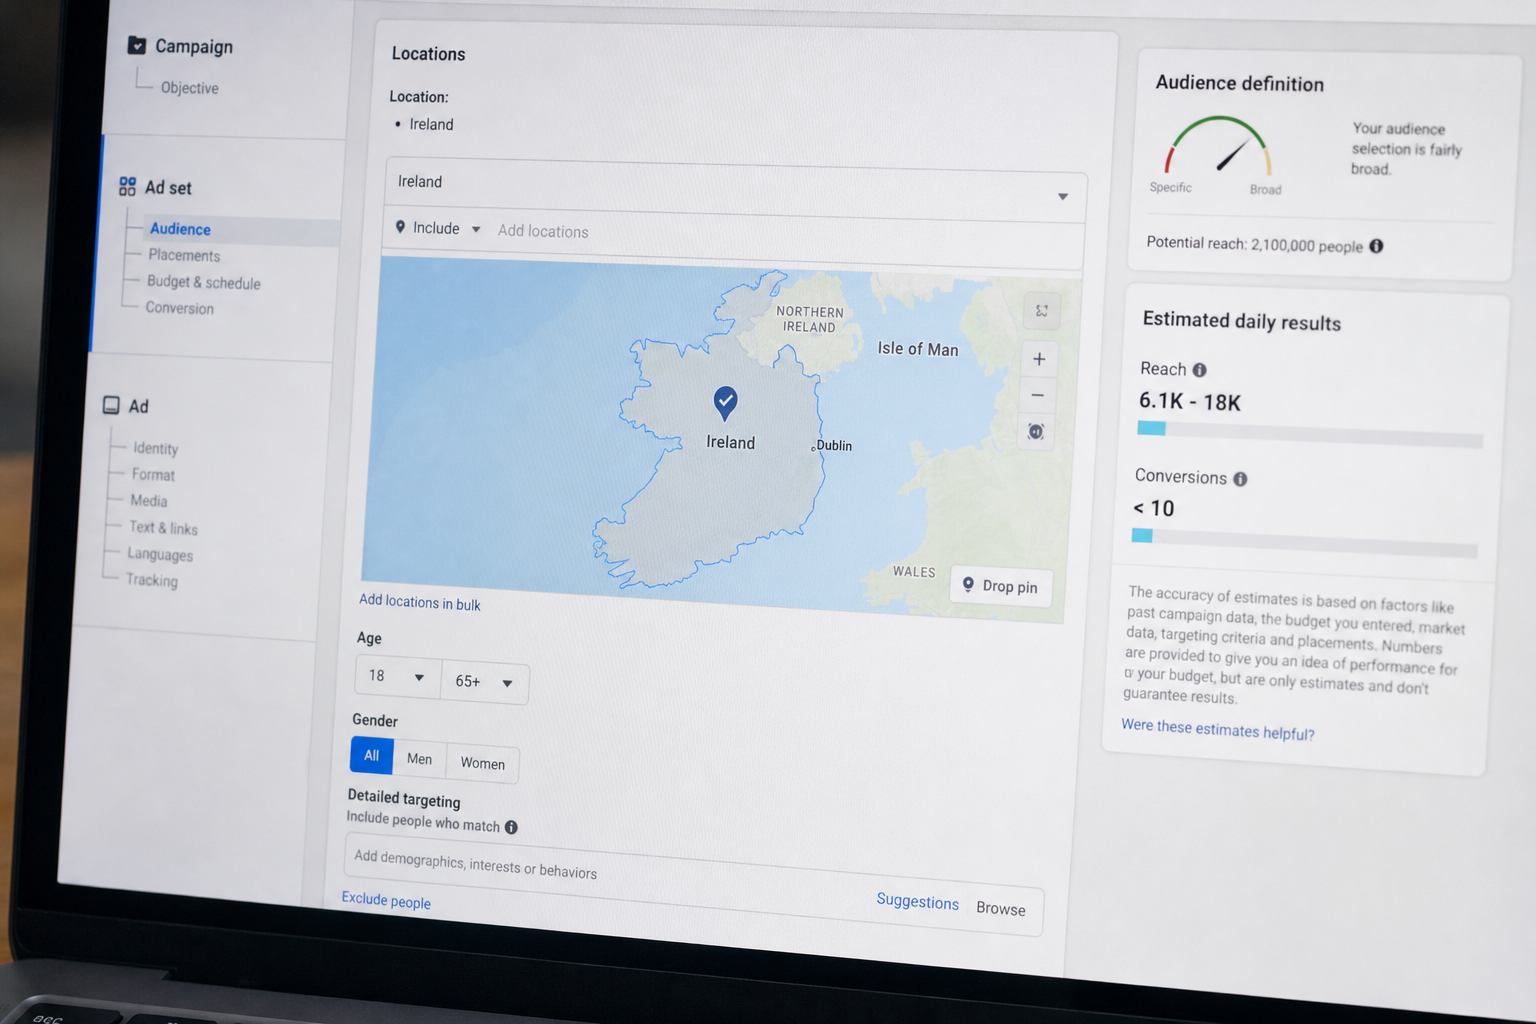Zoom in on the map
The width and height of the screenshot is (1536, 1024).
click(1039, 359)
